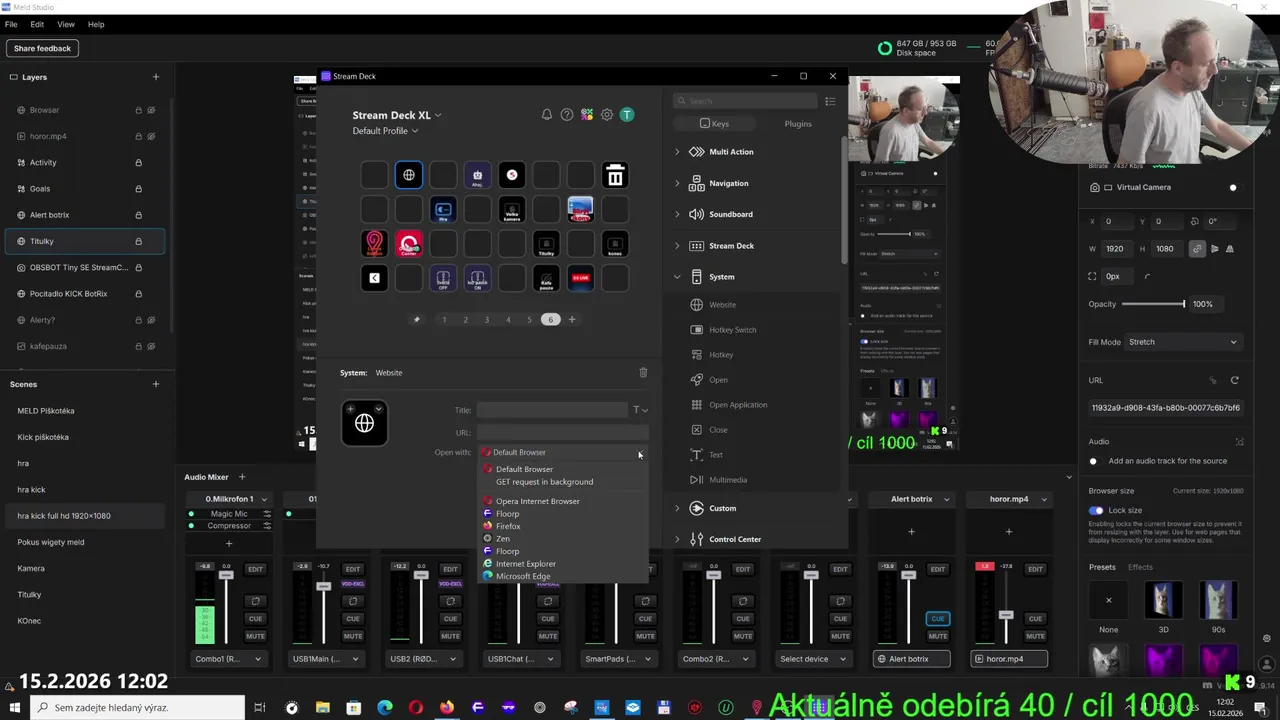Expand the Navigation category
Image resolution: width=1280 pixels, height=720 pixels.
[677, 183]
